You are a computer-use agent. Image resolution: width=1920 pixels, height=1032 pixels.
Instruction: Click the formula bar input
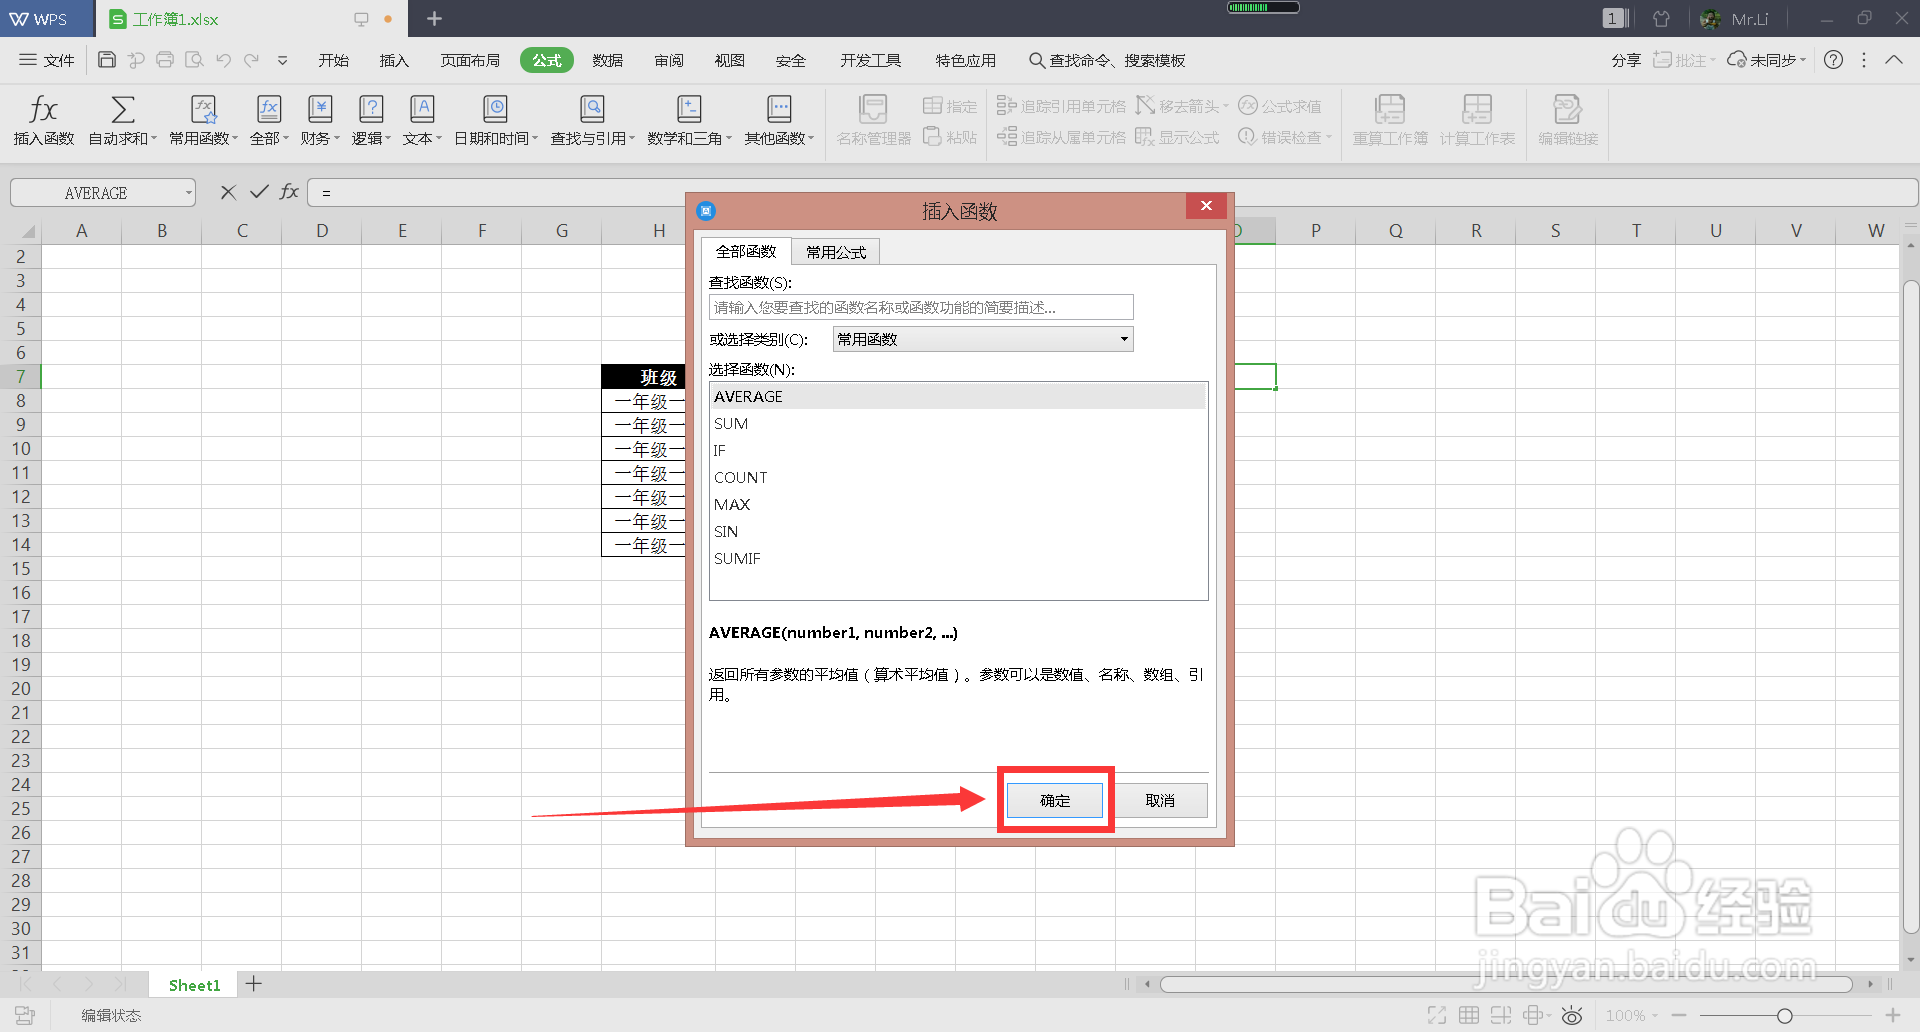(1112, 193)
